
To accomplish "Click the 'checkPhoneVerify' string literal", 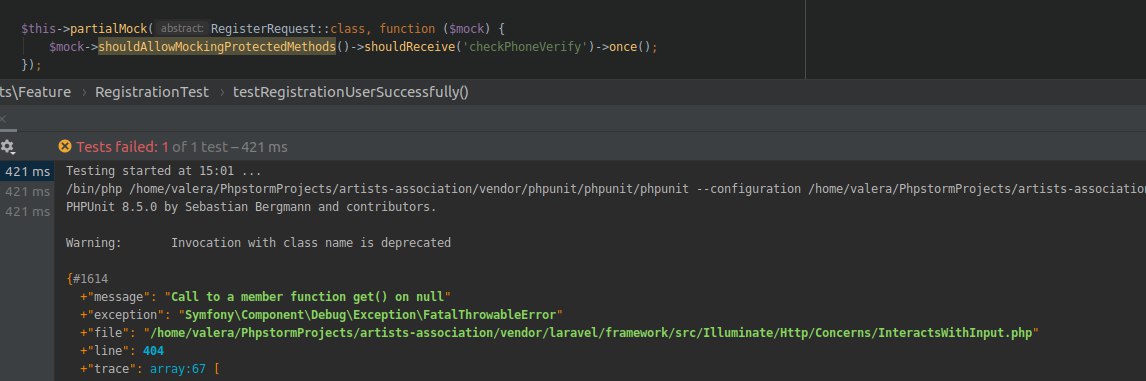I will click(525, 47).
